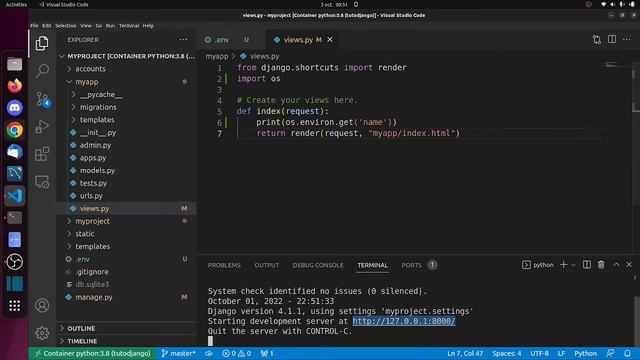
Task: Change Spaces: 4 indentation setting
Action: (x=507, y=353)
